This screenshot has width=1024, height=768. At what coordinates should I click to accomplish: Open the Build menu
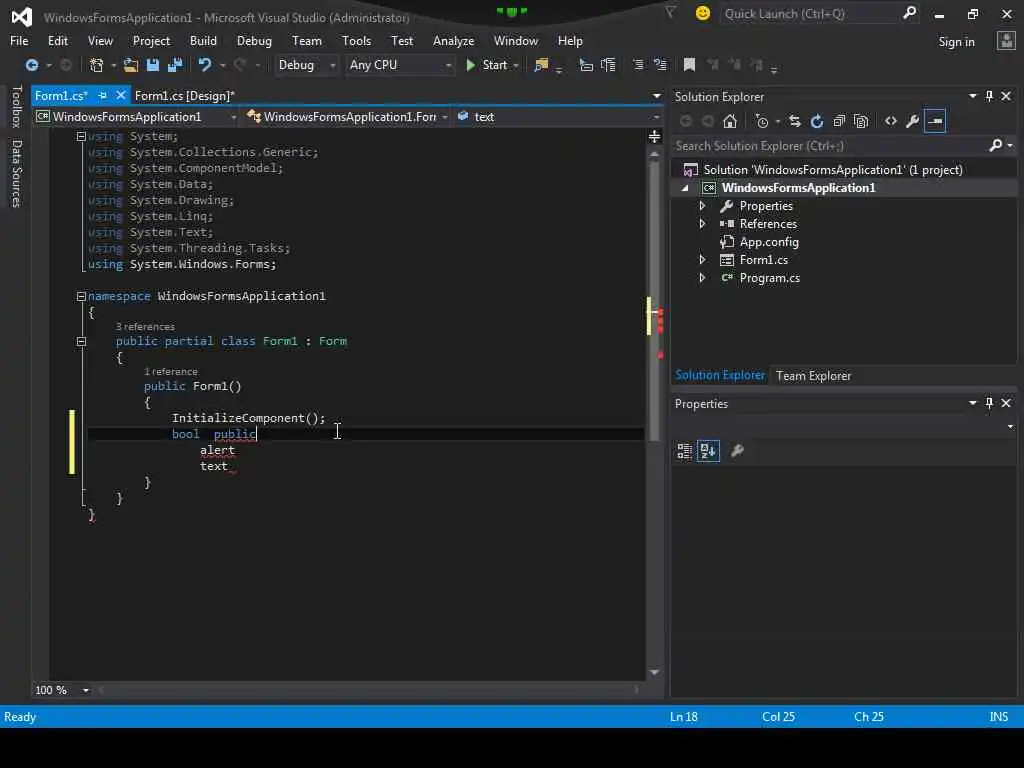(203, 40)
